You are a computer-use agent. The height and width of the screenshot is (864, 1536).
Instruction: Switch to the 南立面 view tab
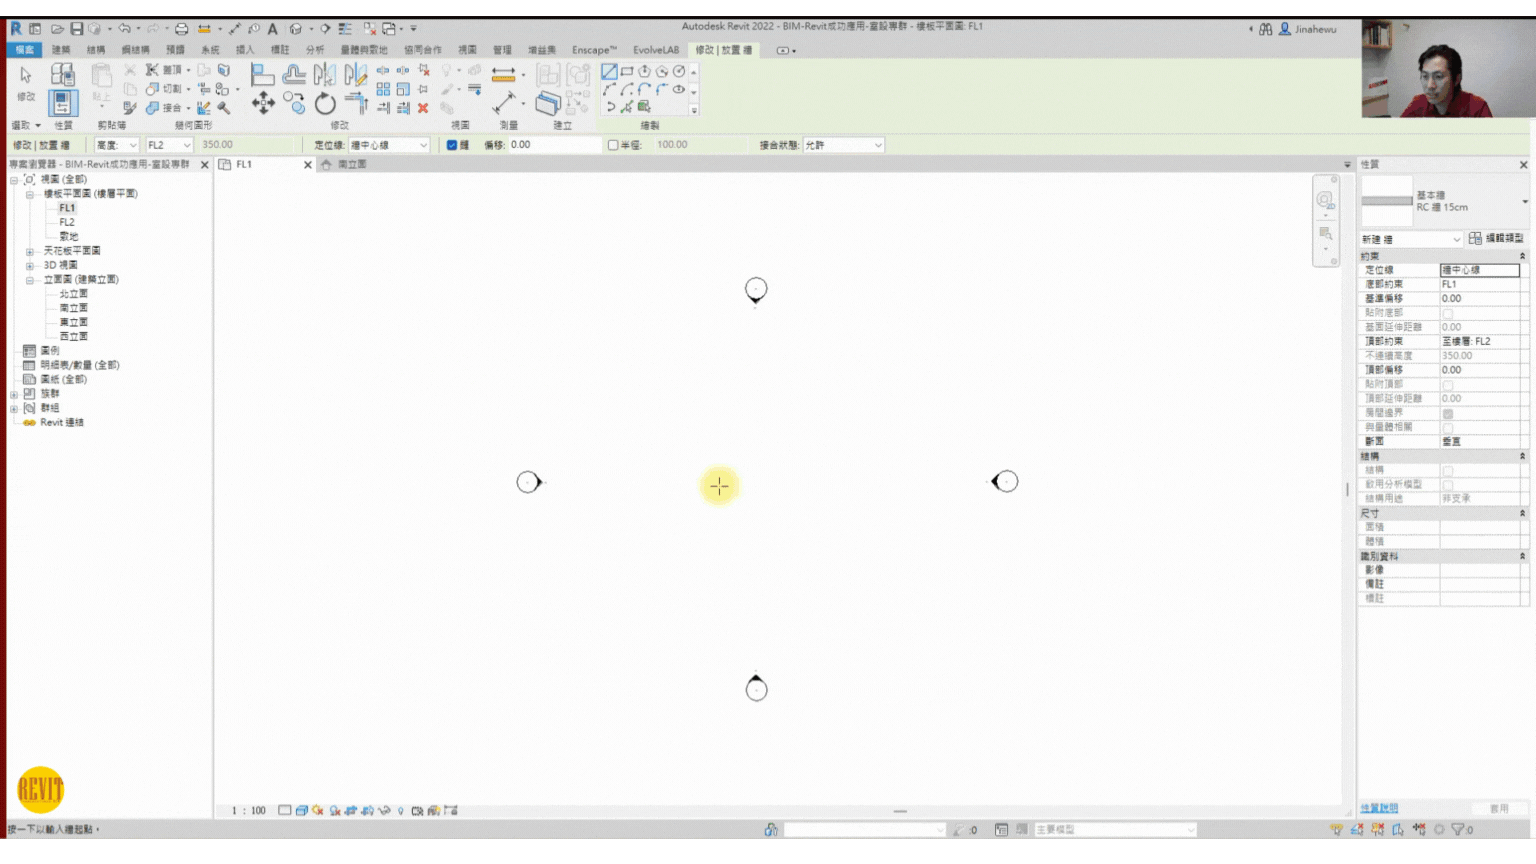pos(352,165)
